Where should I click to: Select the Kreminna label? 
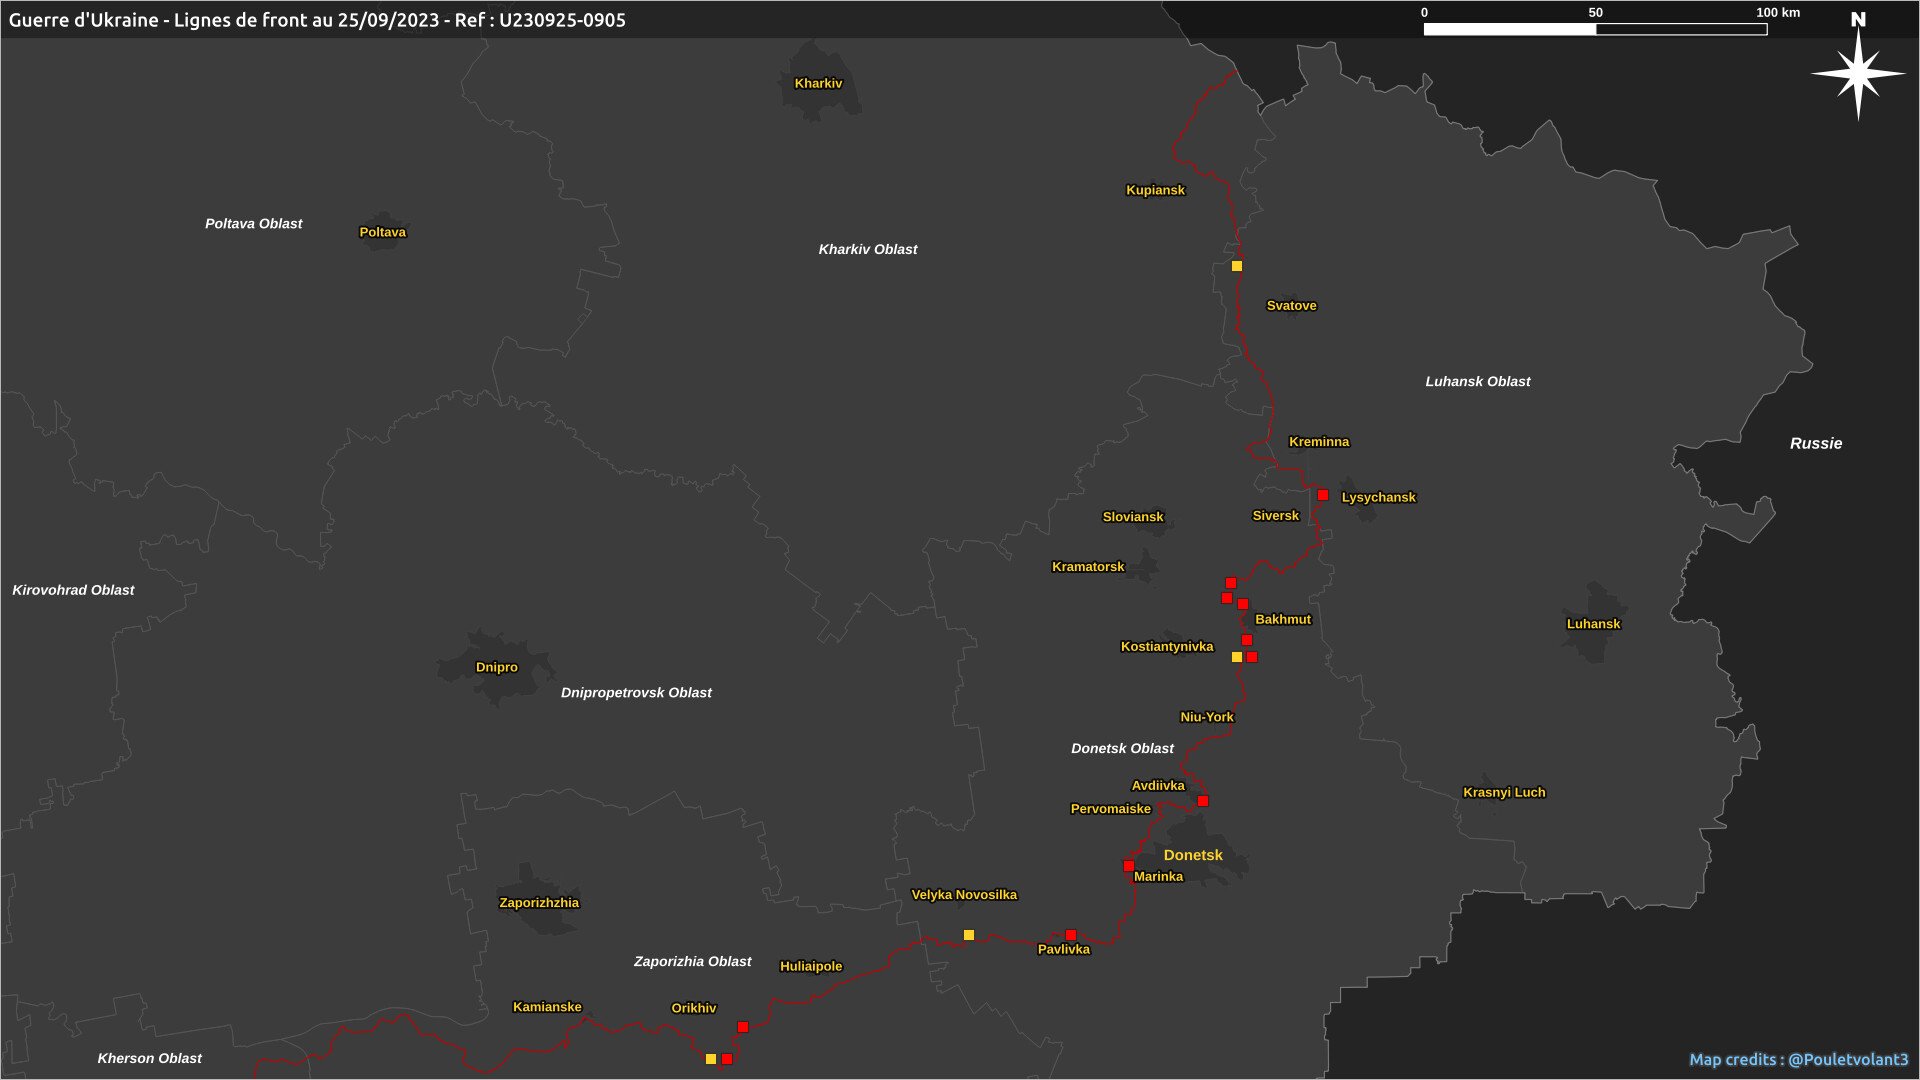[x=1319, y=441]
